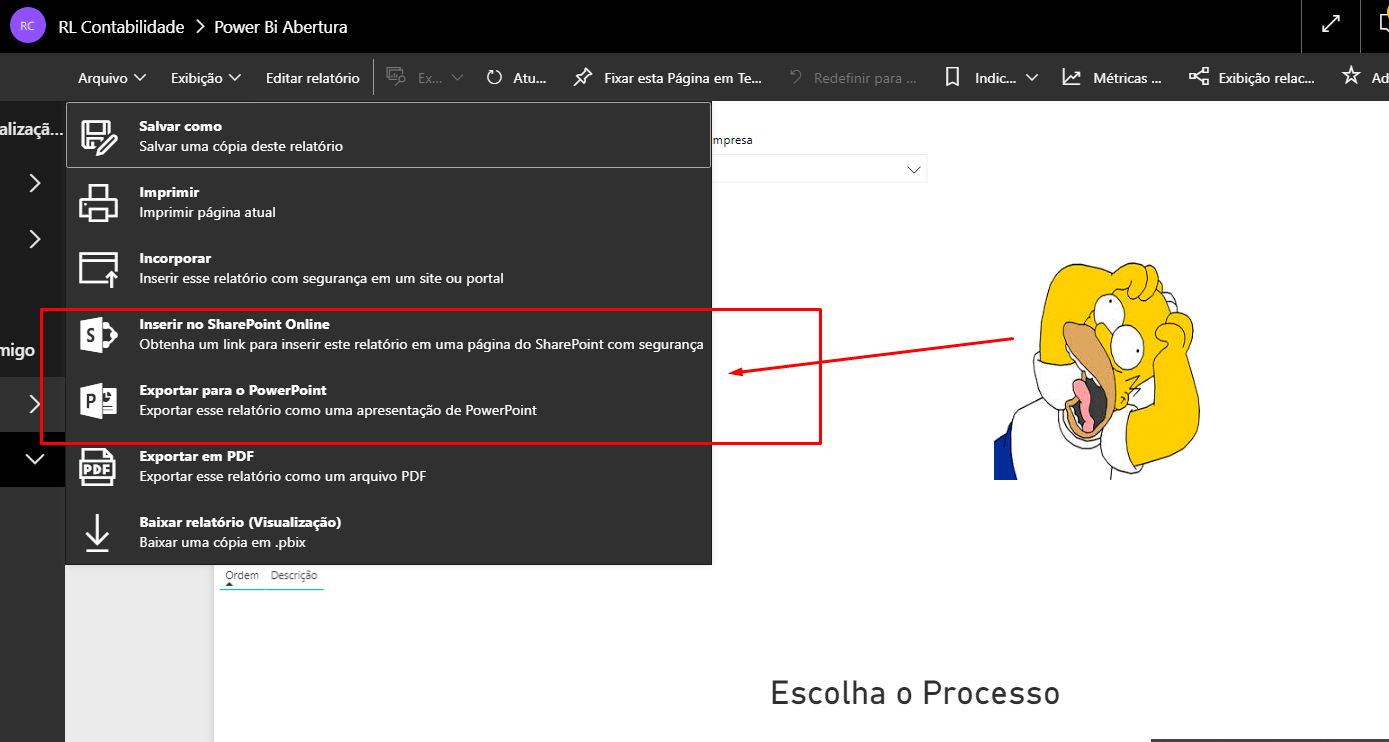This screenshot has width=1389, height=742.
Task: Open the Empresa dropdown list
Action: click(912, 168)
